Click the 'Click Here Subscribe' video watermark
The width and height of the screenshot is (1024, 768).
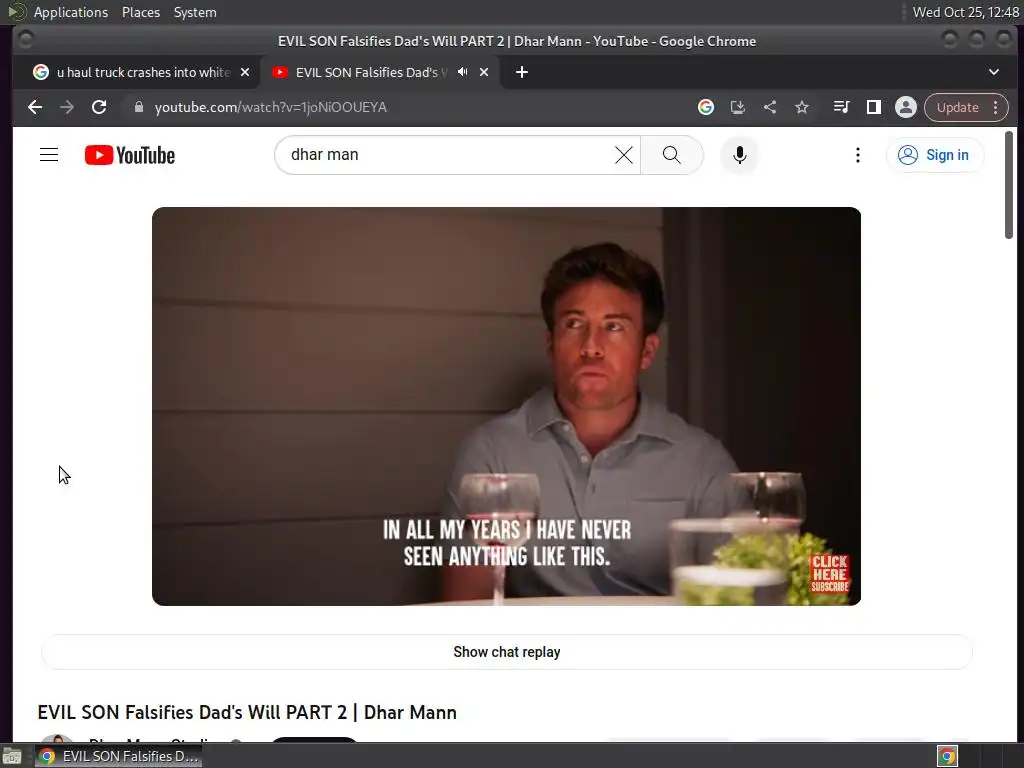coord(829,573)
